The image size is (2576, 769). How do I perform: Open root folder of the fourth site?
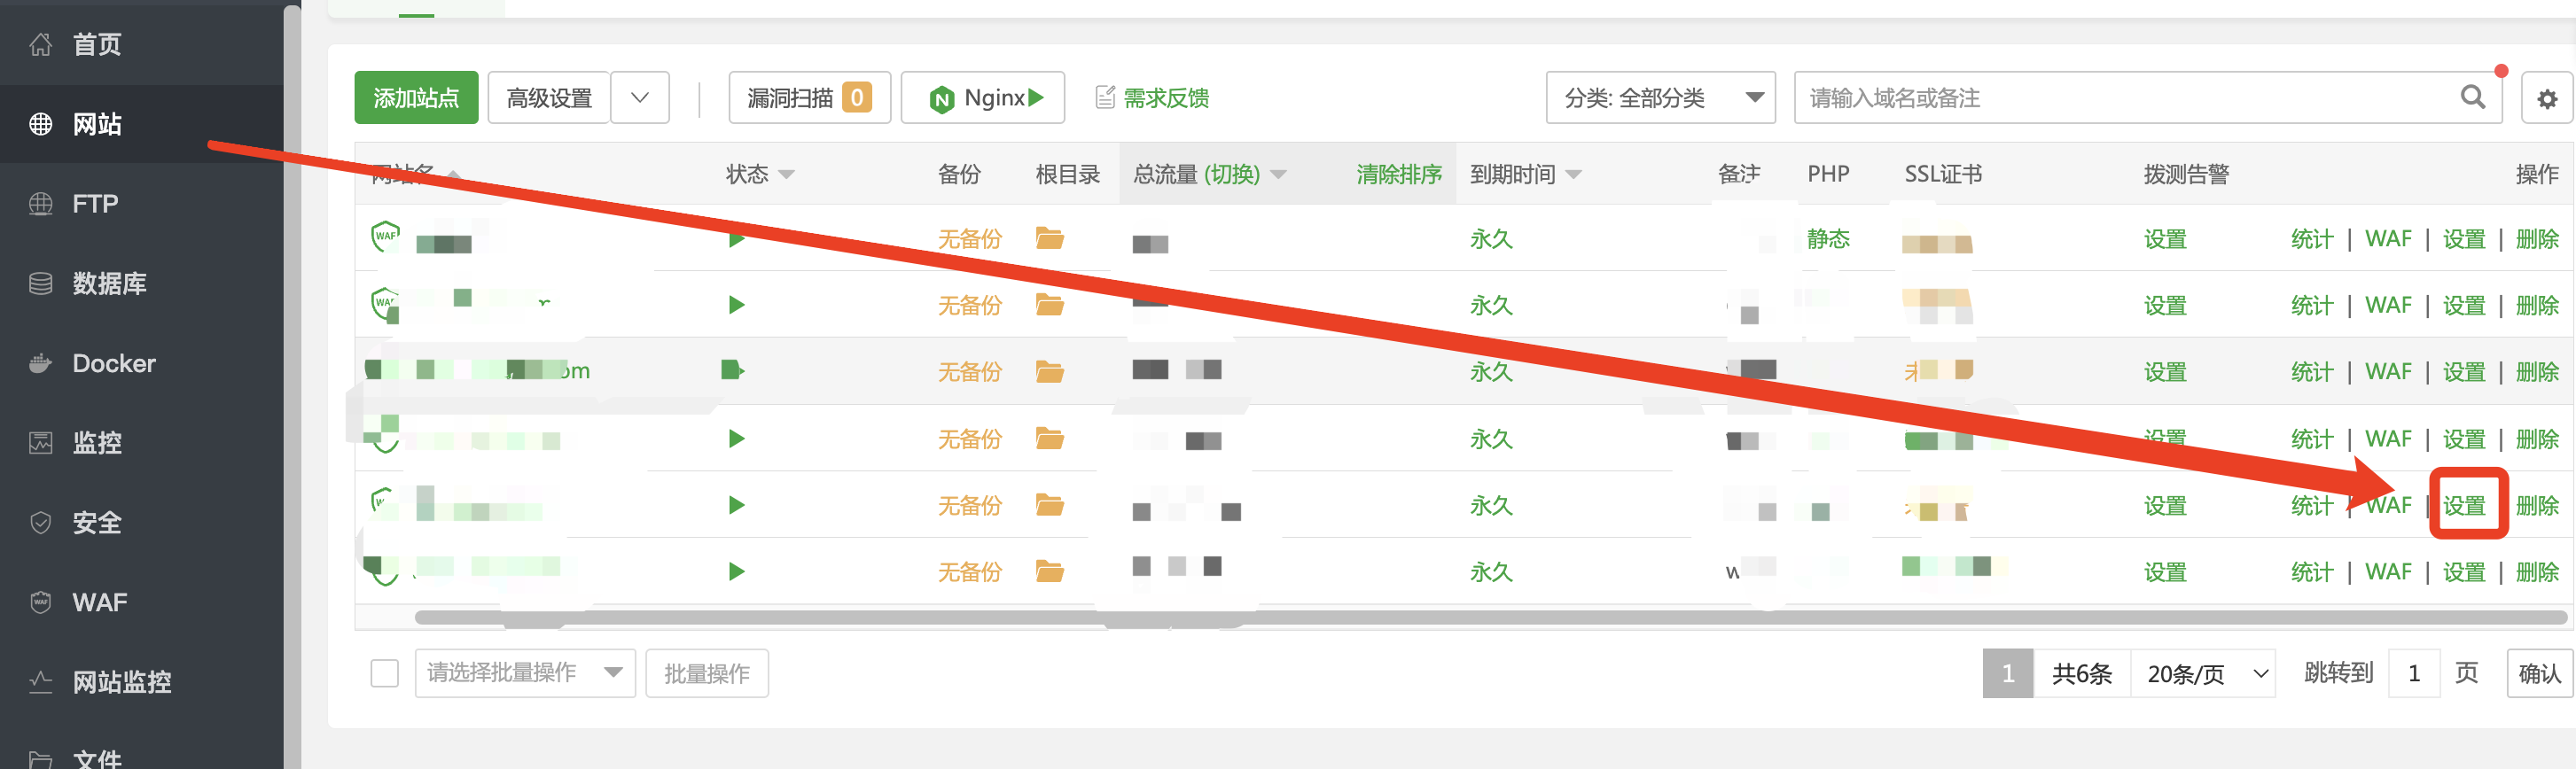1049,438
